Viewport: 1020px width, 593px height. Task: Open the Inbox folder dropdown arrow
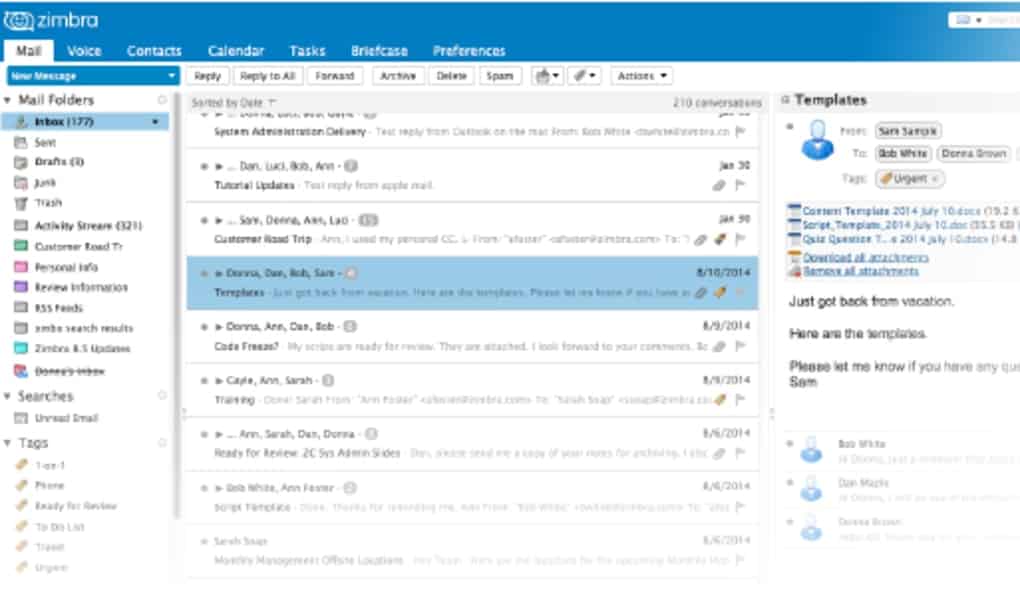pos(155,122)
